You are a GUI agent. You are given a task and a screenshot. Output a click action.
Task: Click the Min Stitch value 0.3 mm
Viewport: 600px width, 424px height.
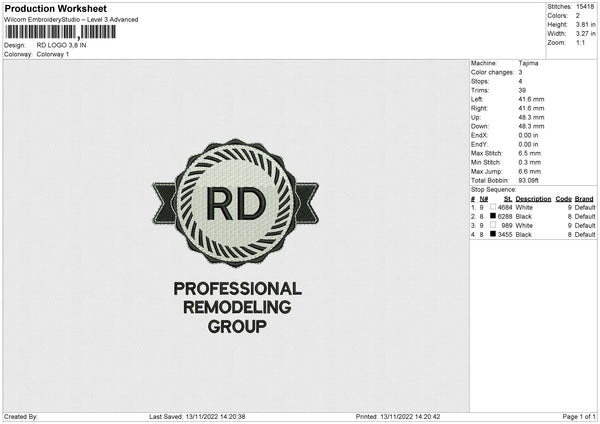click(x=530, y=162)
